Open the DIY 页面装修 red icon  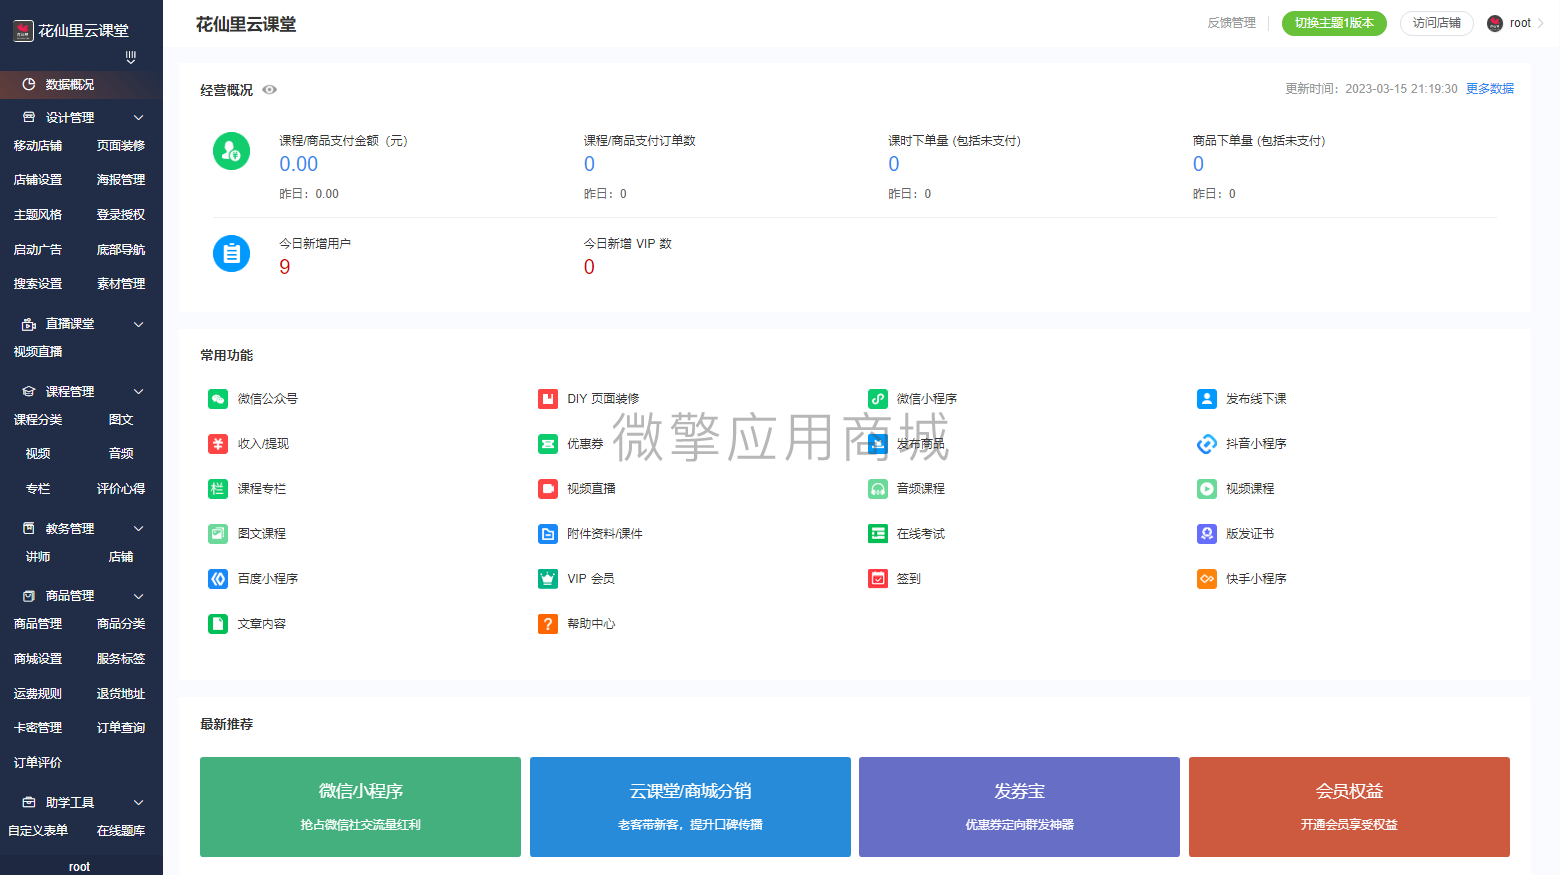(x=548, y=399)
